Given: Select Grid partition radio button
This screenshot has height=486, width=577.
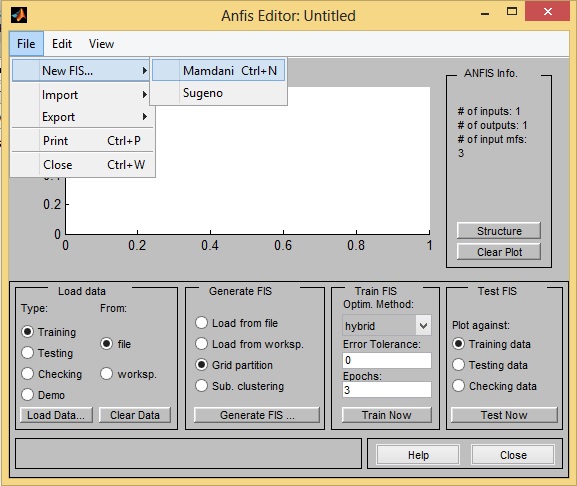Looking at the screenshot, I should [201, 365].
